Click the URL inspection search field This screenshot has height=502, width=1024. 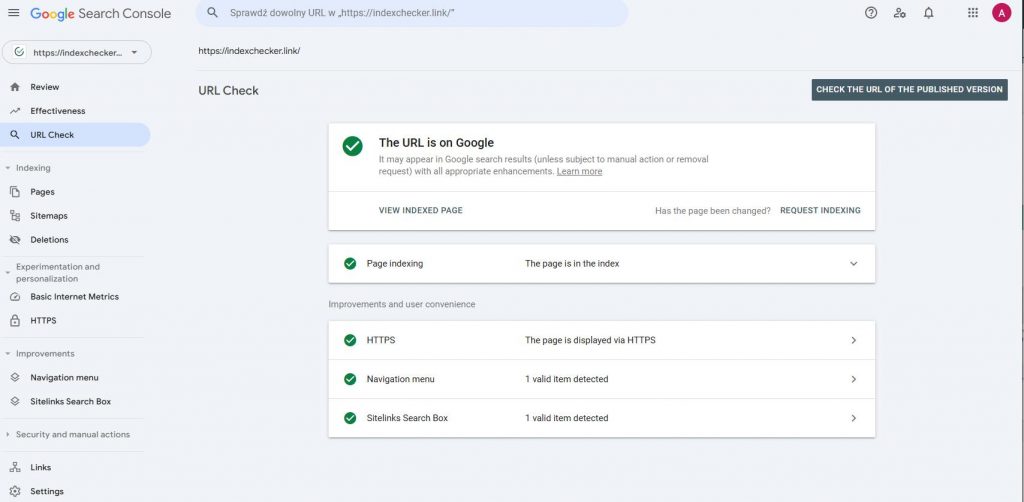click(412, 13)
